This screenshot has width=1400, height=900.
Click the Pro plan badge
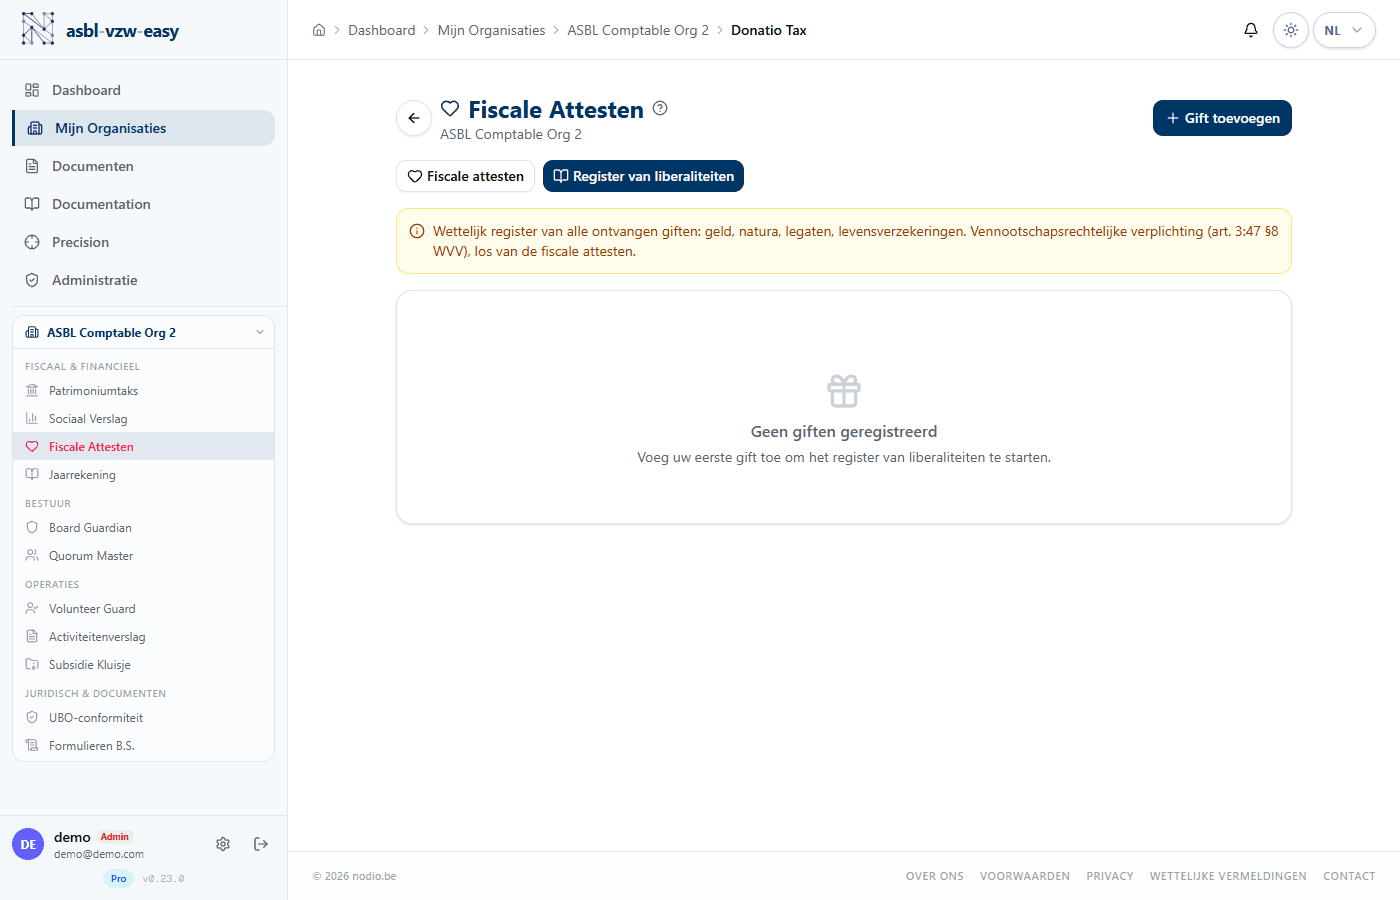pyautogui.click(x=119, y=878)
